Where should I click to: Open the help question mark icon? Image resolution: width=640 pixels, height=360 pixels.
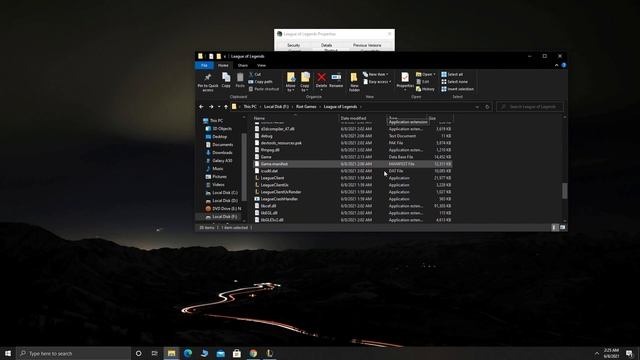pos(564,65)
